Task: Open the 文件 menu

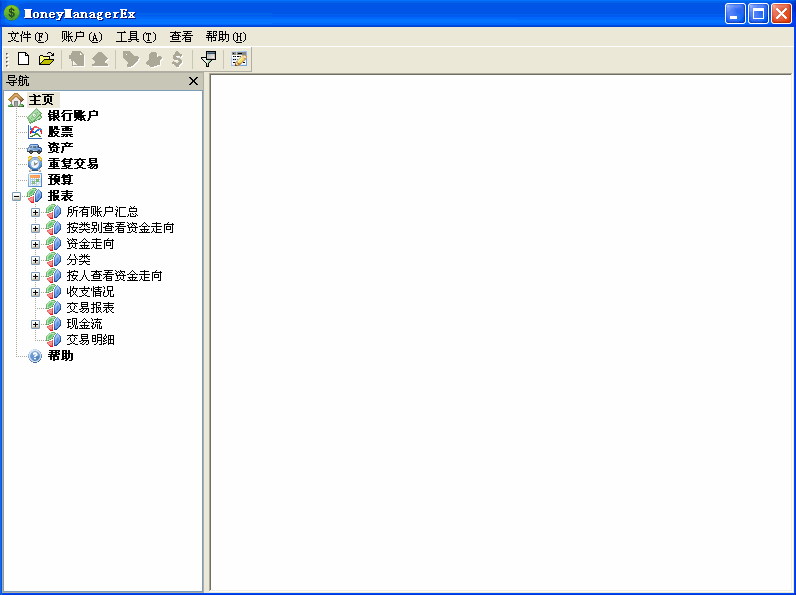Action: [x=27, y=36]
